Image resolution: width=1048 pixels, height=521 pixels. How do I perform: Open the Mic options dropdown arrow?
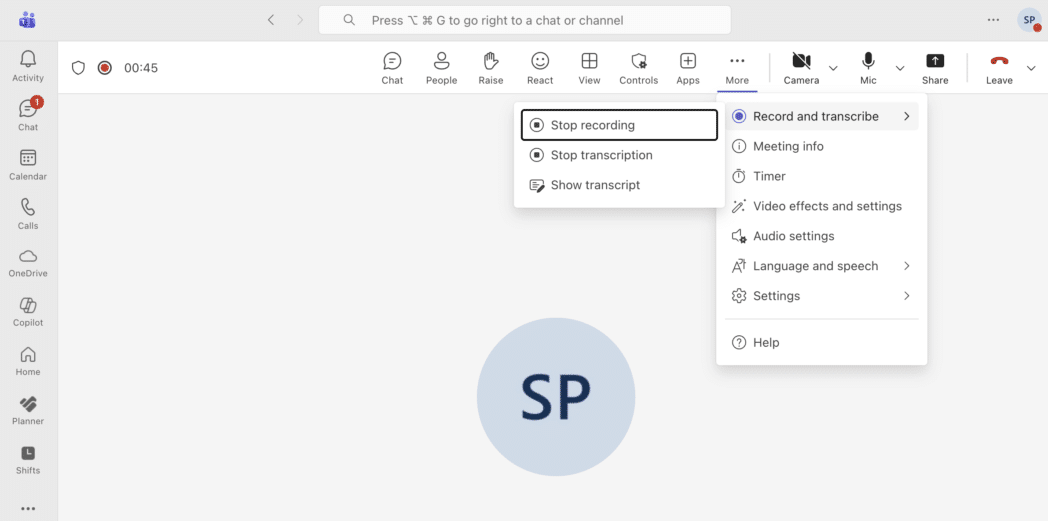[900, 68]
